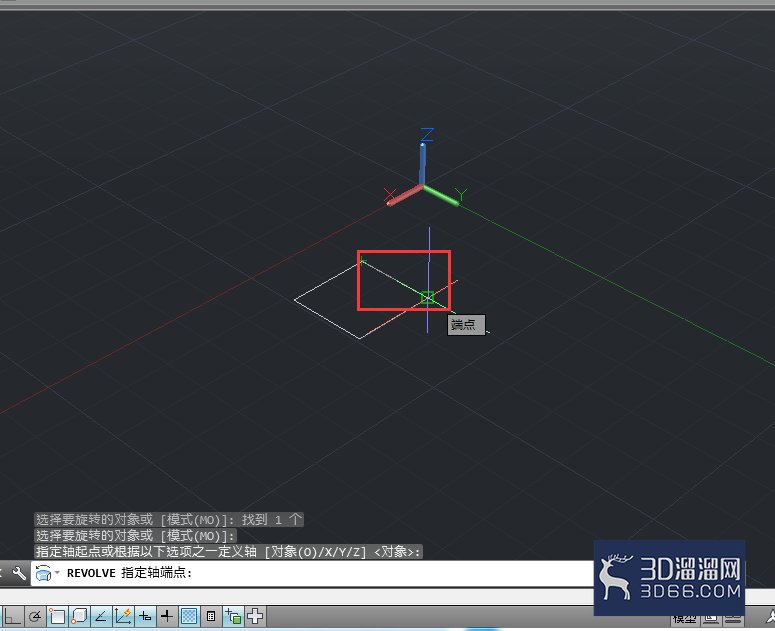Toggle Annotation Monitor cross icon
This screenshot has height=631, width=775.
click(255, 616)
